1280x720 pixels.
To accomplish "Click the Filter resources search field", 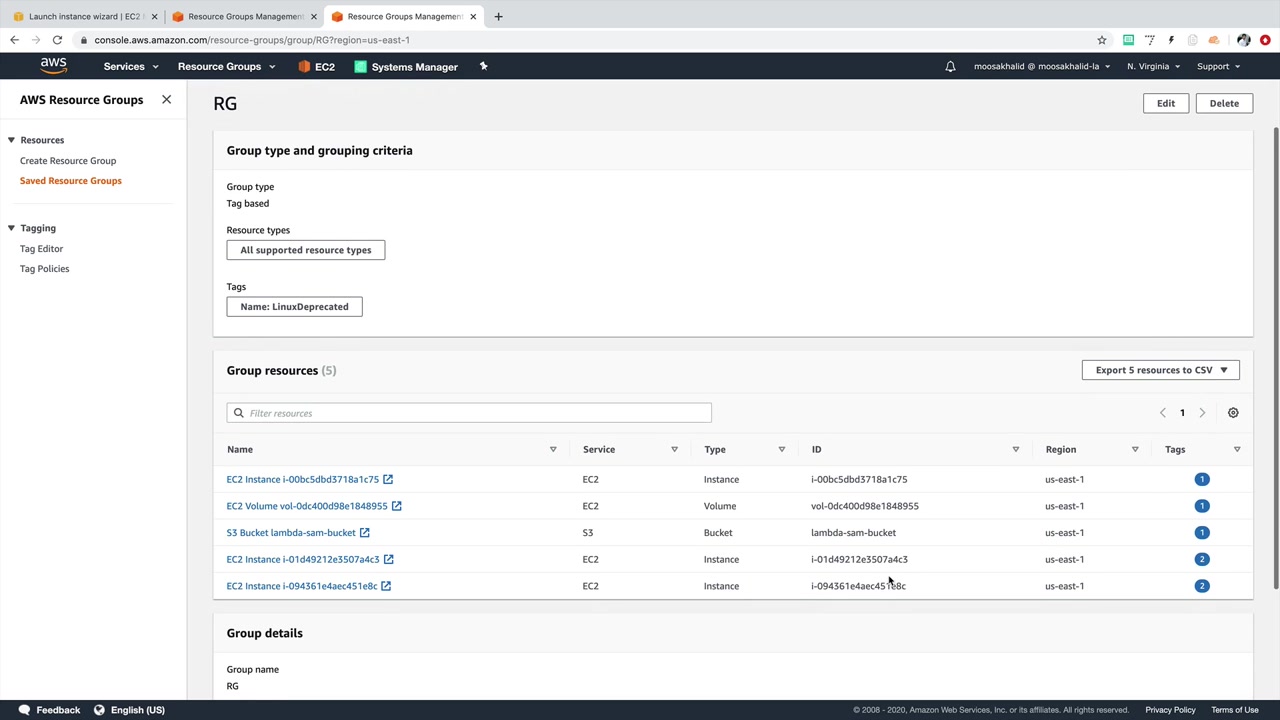I will pos(469,413).
